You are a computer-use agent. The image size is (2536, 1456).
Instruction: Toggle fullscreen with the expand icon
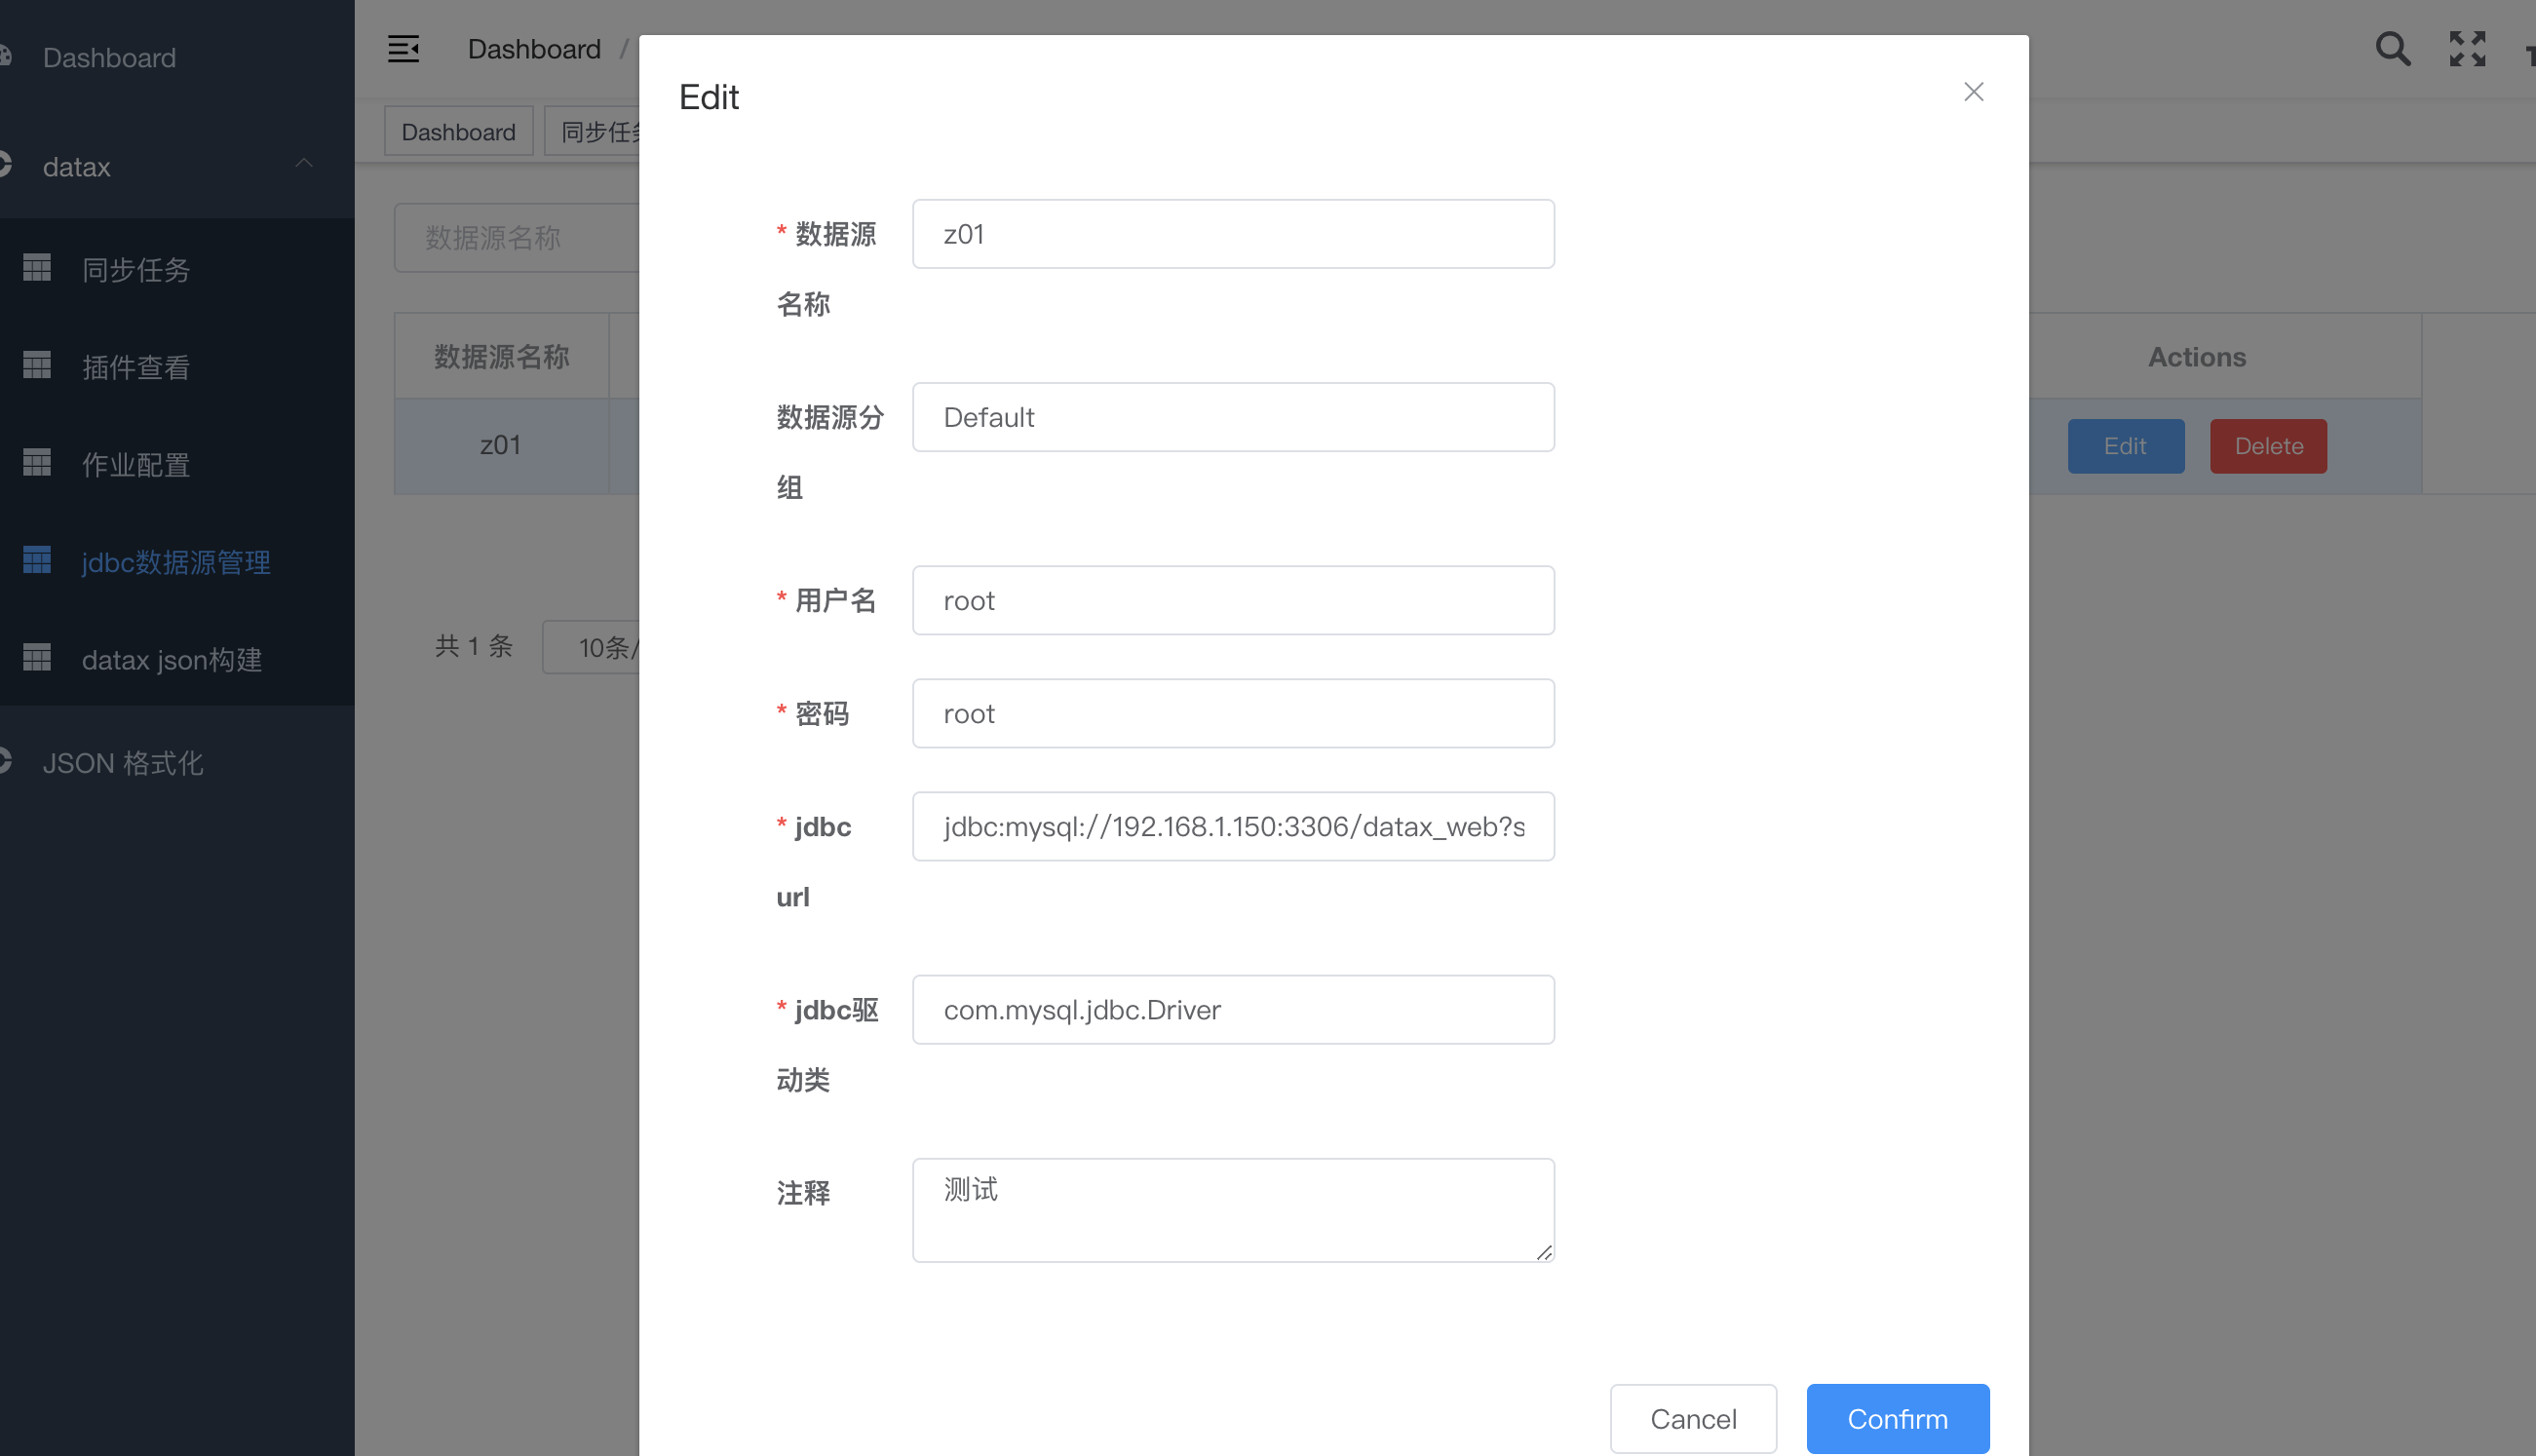click(2467, 49)
